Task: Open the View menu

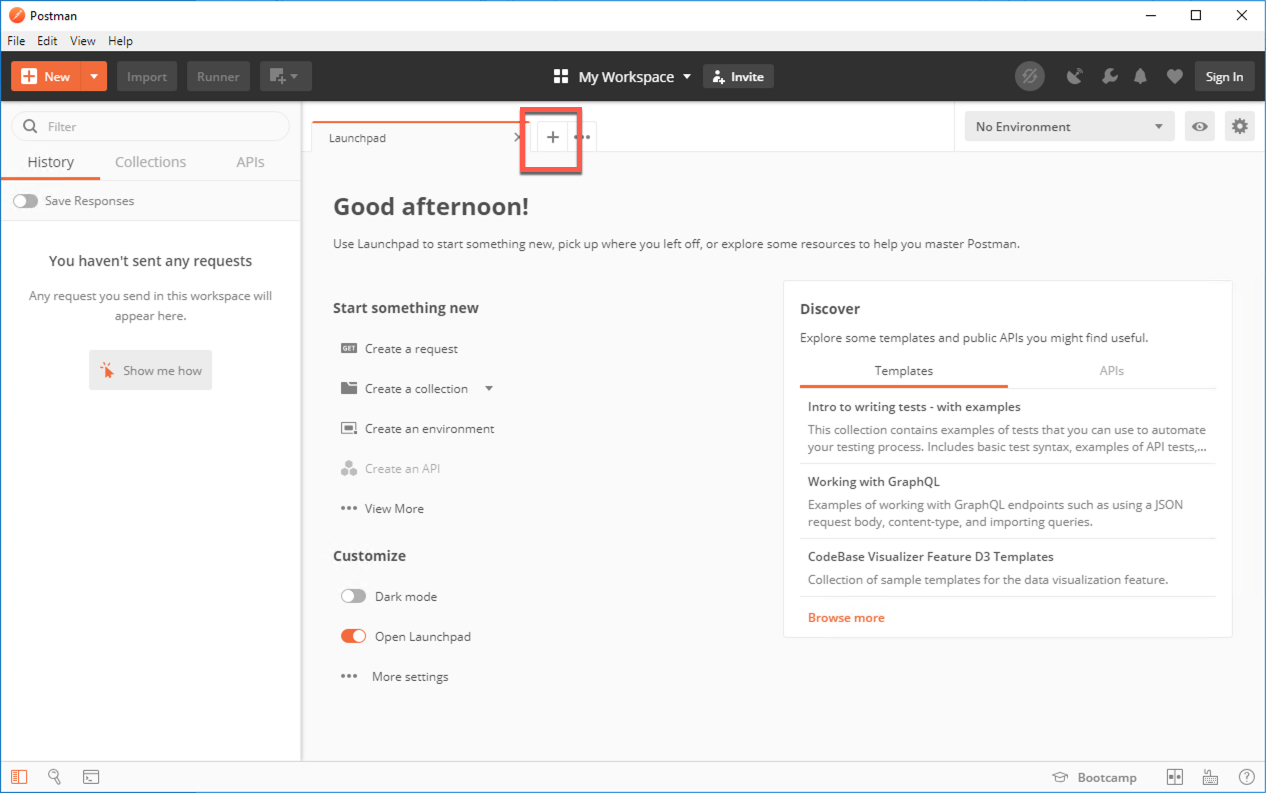Action: [83, 41]
